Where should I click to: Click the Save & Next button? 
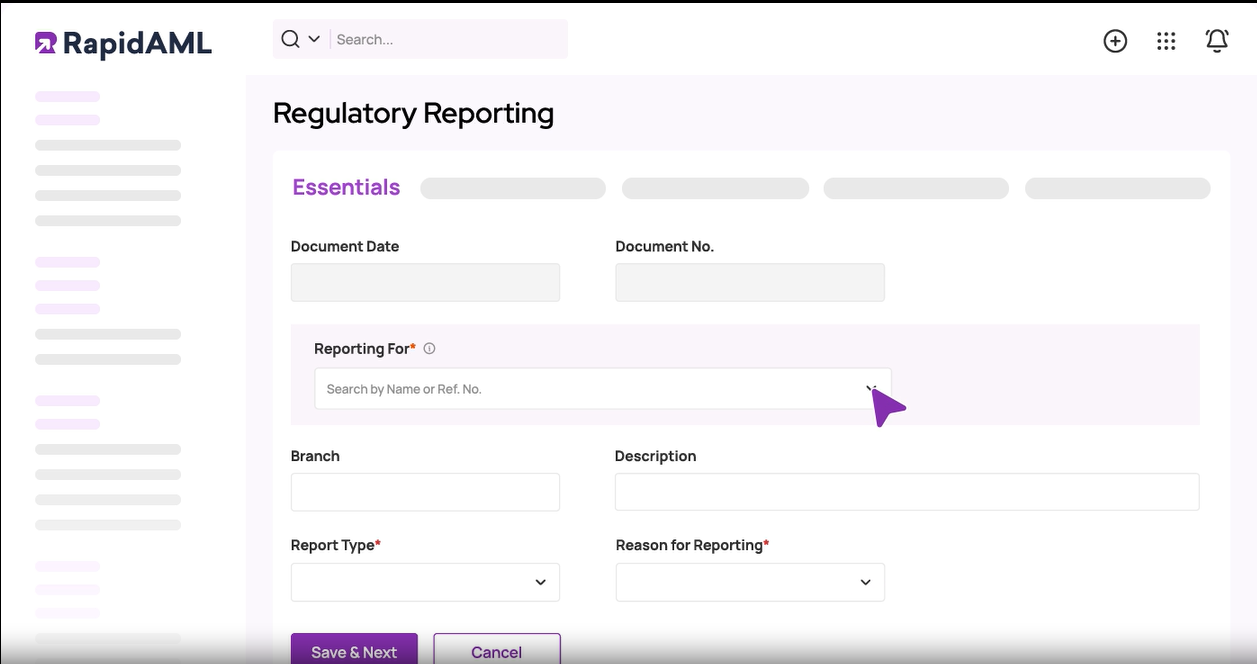pyautogui.click(x=354, y=651)
